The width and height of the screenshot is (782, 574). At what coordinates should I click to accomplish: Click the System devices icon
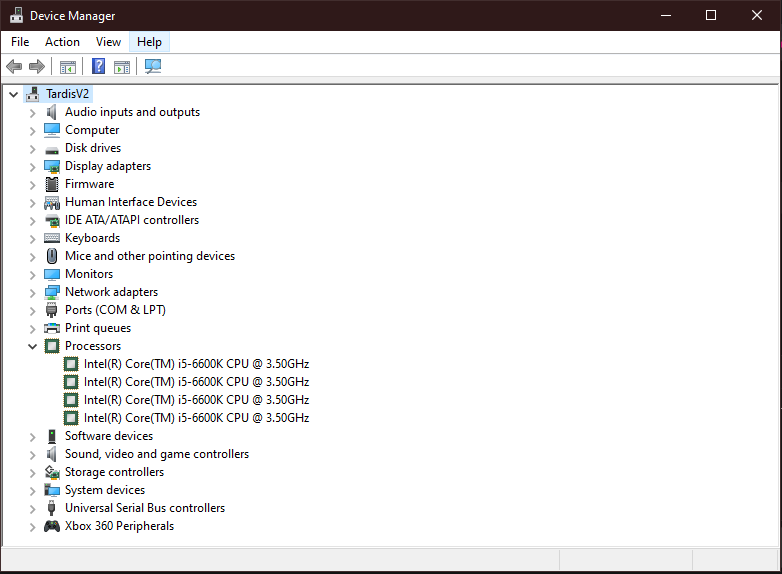52,490
